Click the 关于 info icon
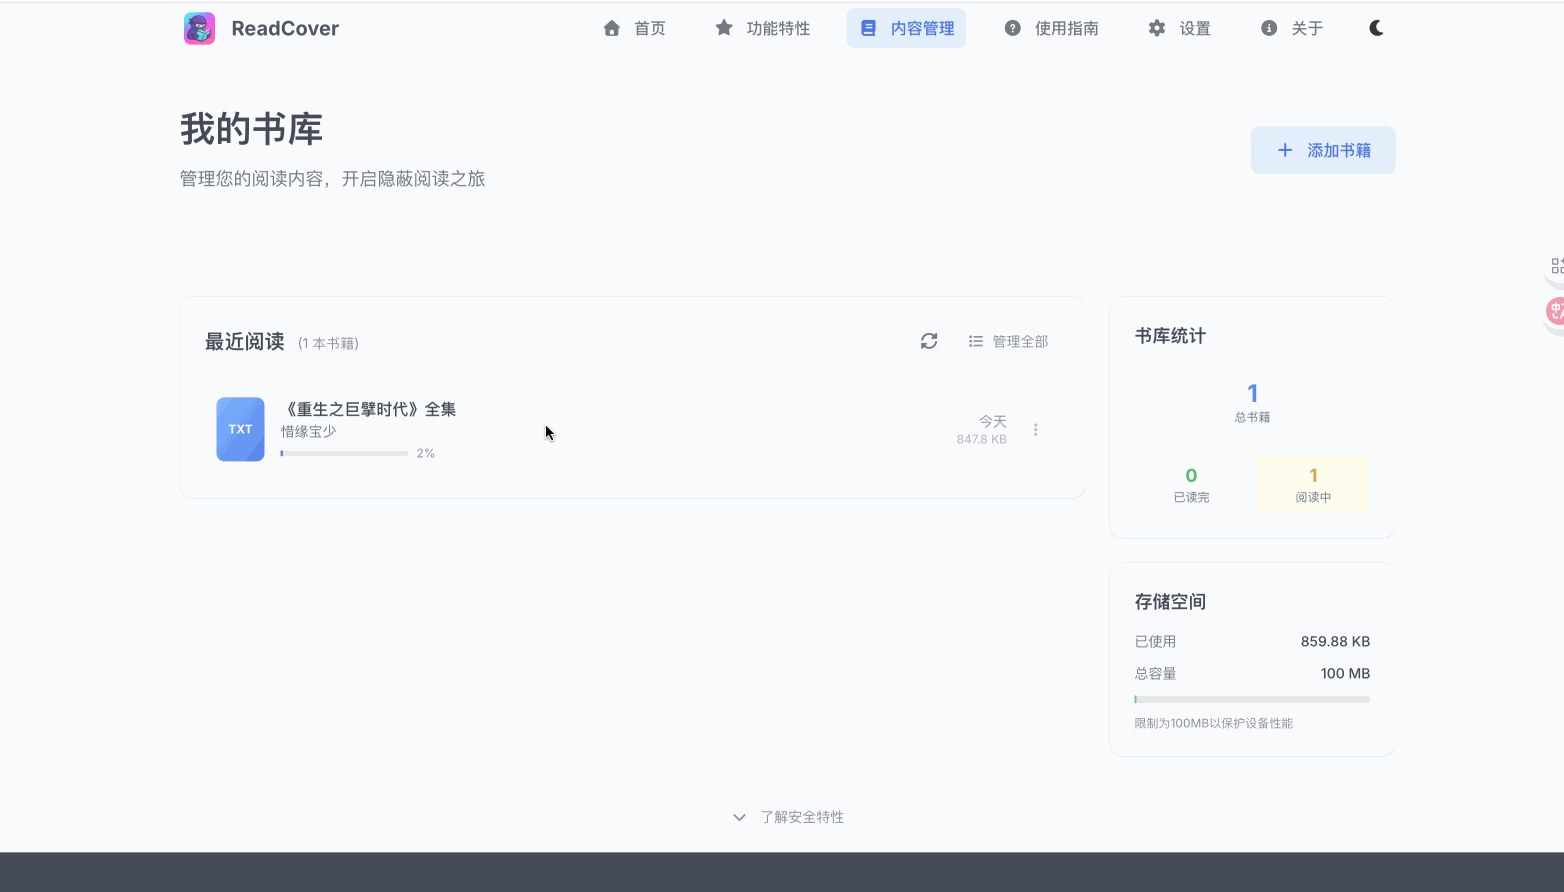 click(1268, 27)
